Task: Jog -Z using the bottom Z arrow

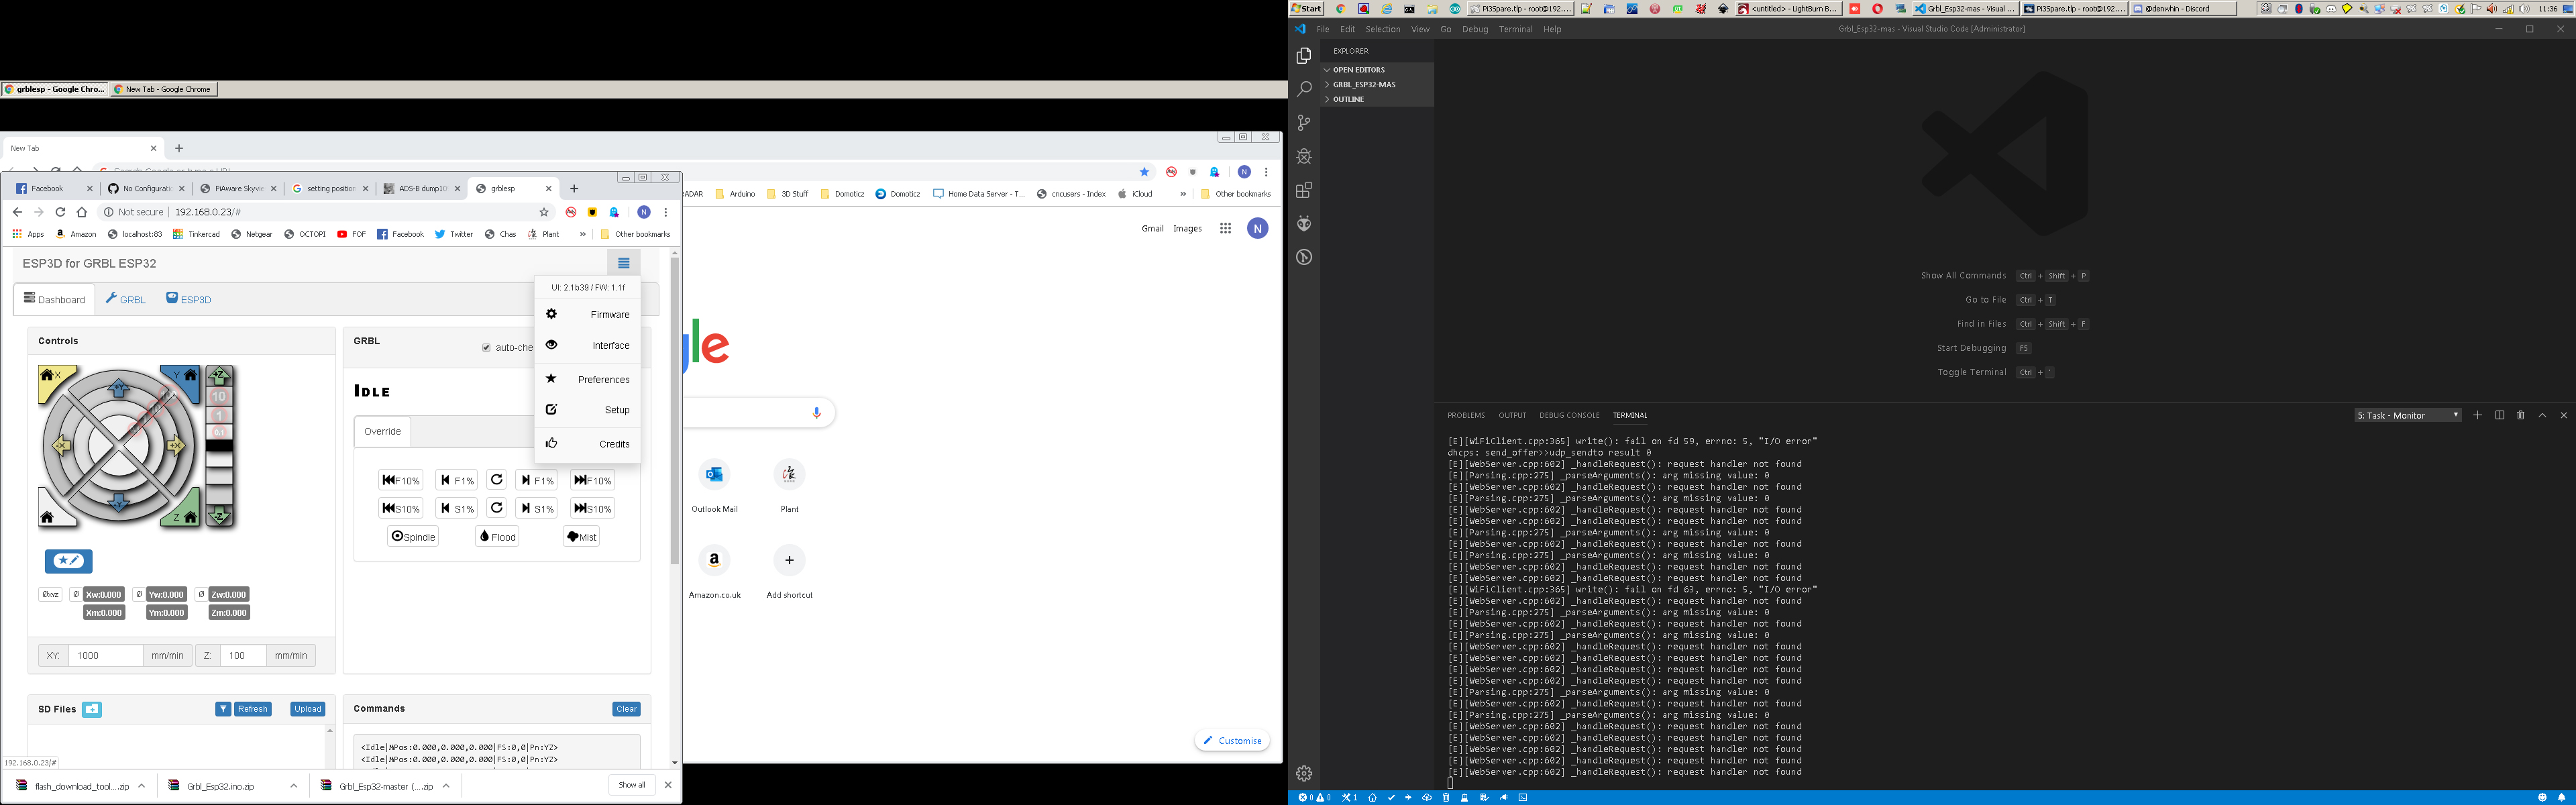Action: click(x=219, y=516)
